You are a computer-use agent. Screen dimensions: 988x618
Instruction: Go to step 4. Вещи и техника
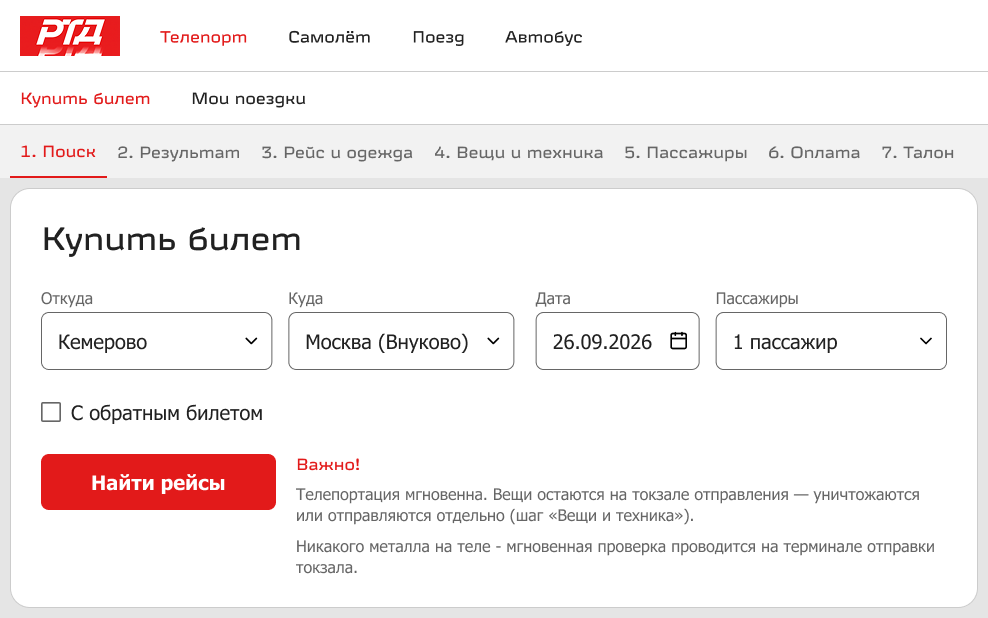point(519,152)
